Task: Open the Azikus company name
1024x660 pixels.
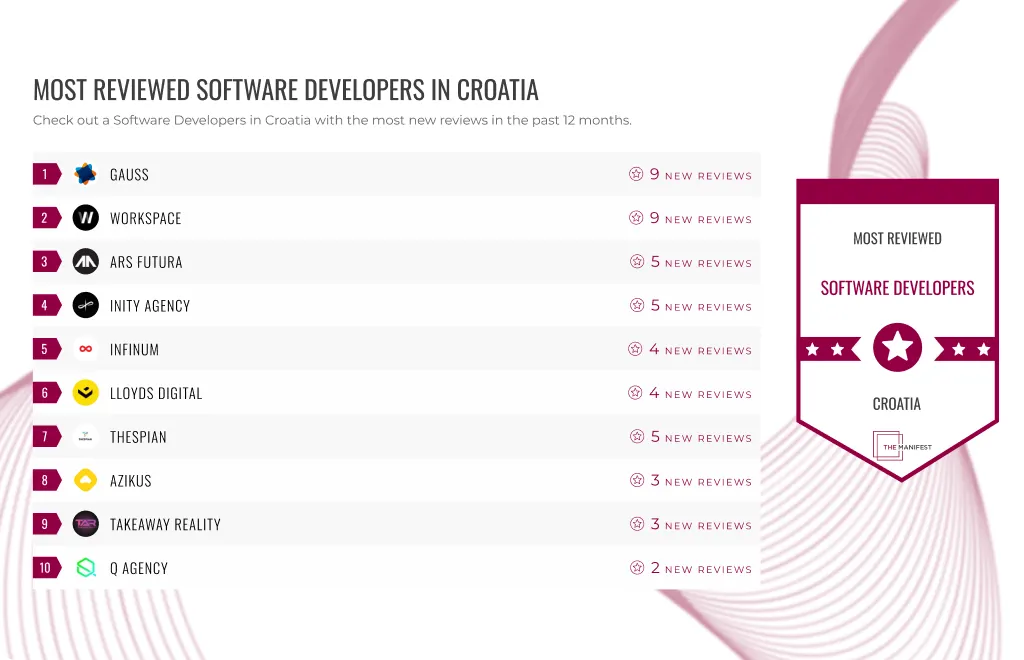Action: point(131,481)
